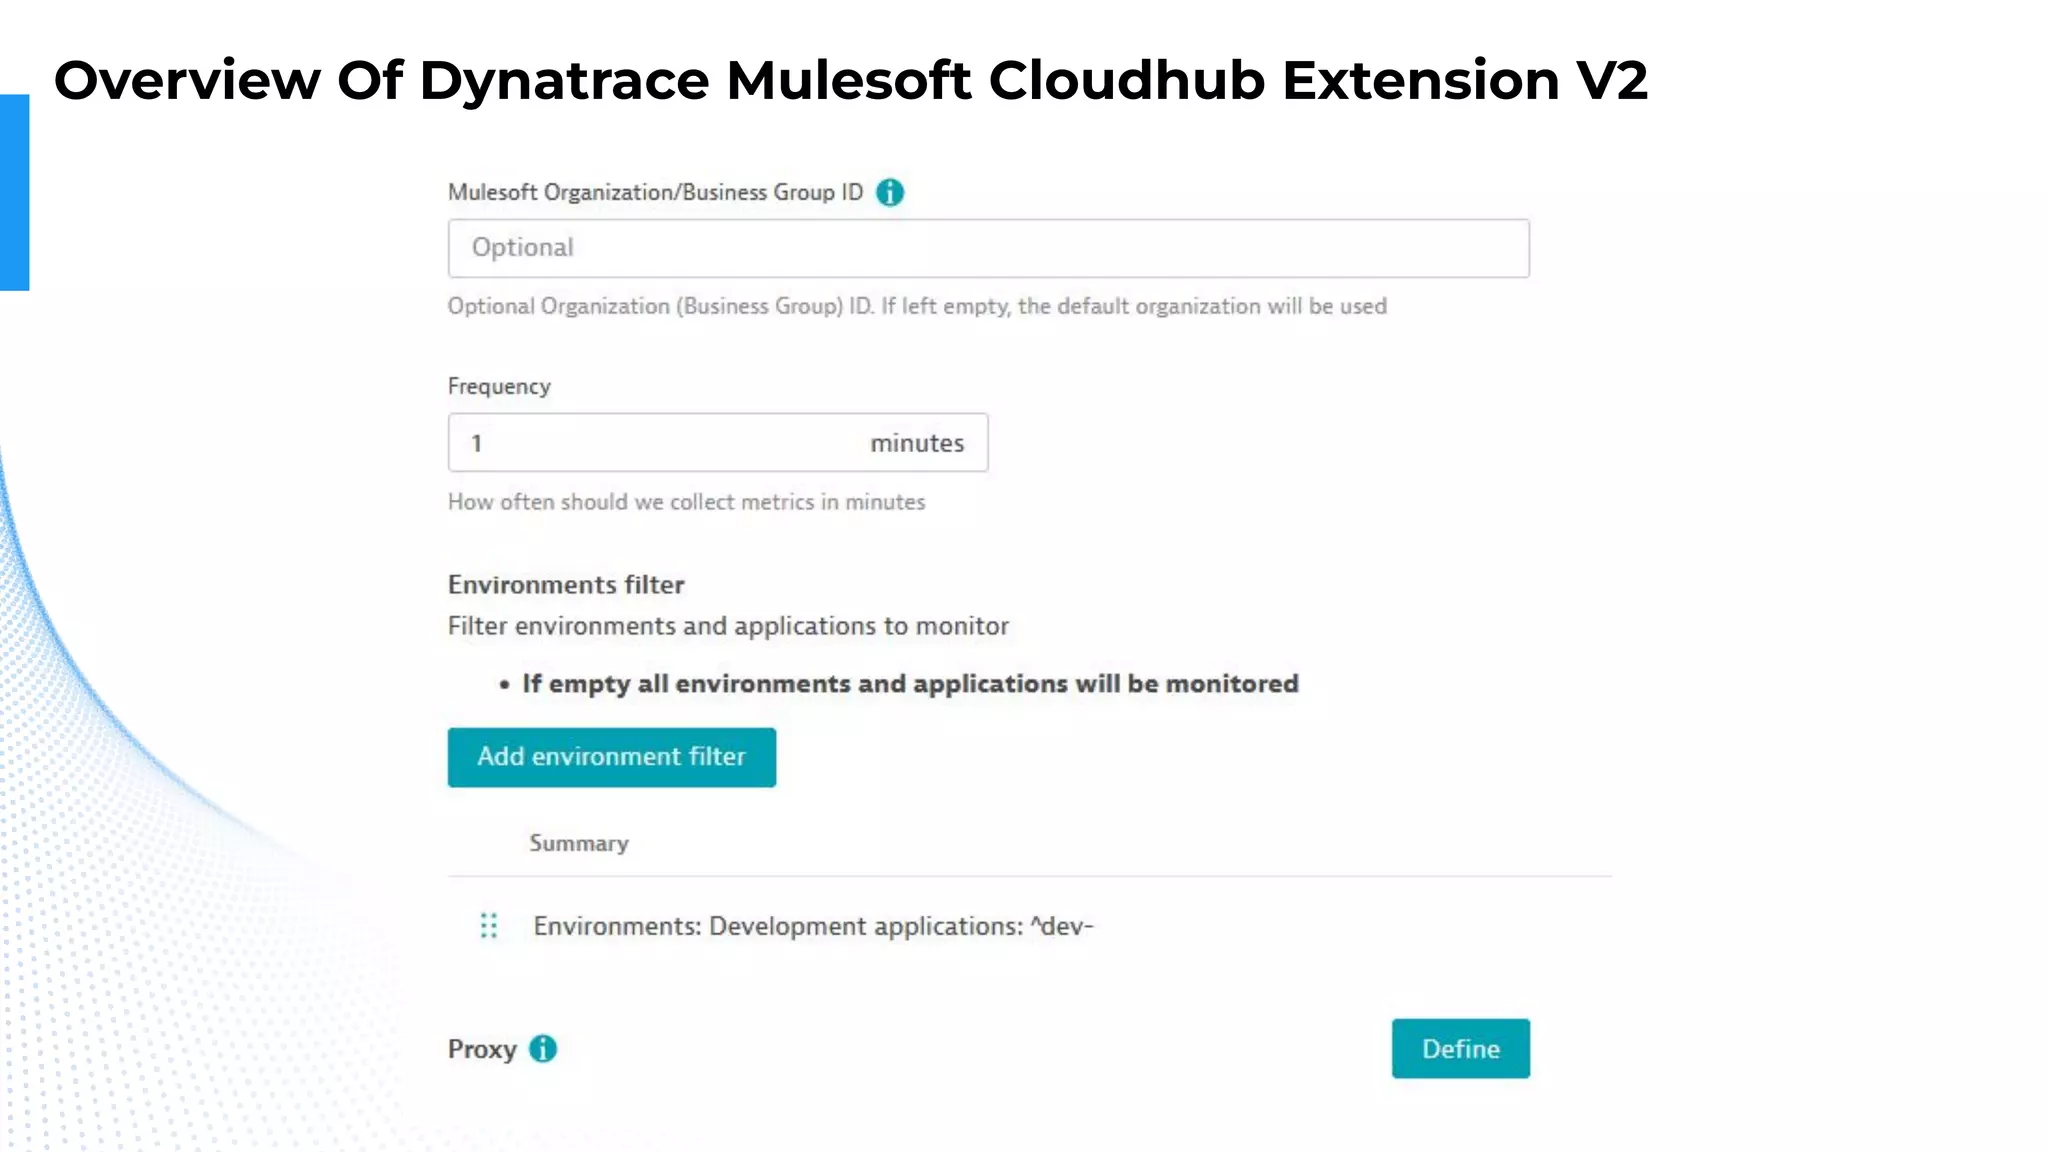Click the Summary column header
The image size is (2048, 1152).
579,843
